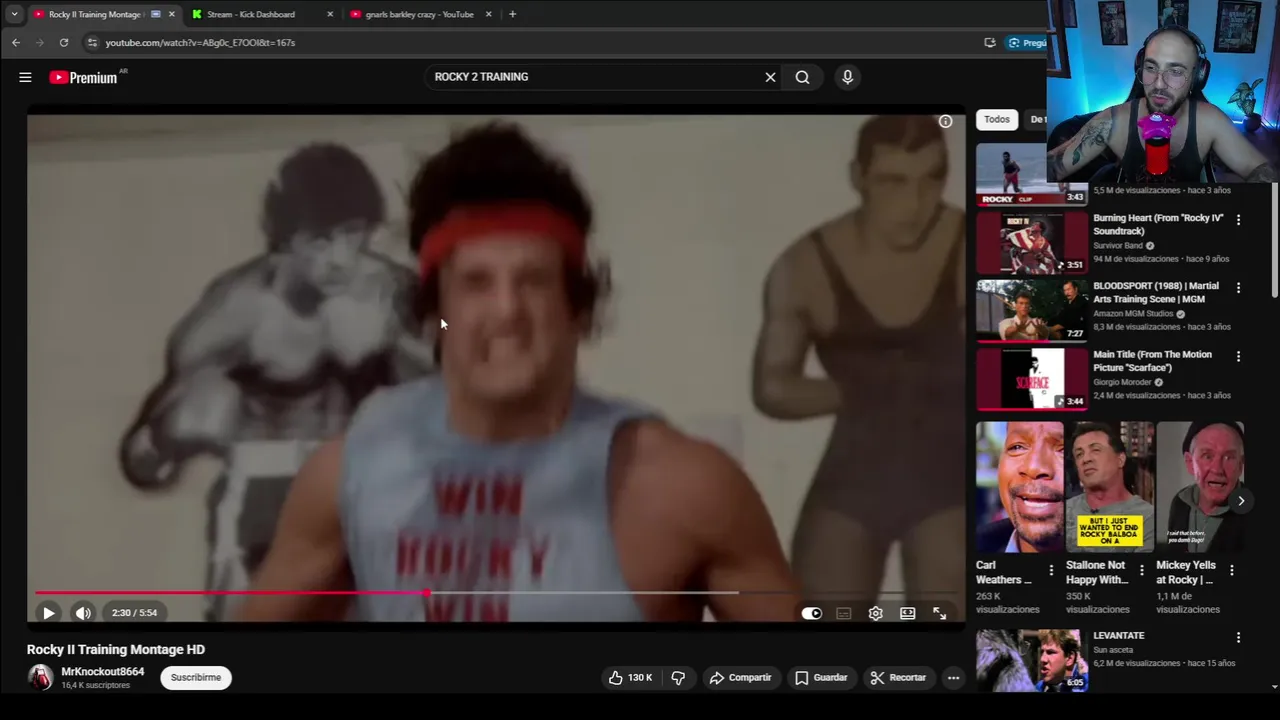Open Carl Weathers short

pyautogui.click(x=1019, y=487)
